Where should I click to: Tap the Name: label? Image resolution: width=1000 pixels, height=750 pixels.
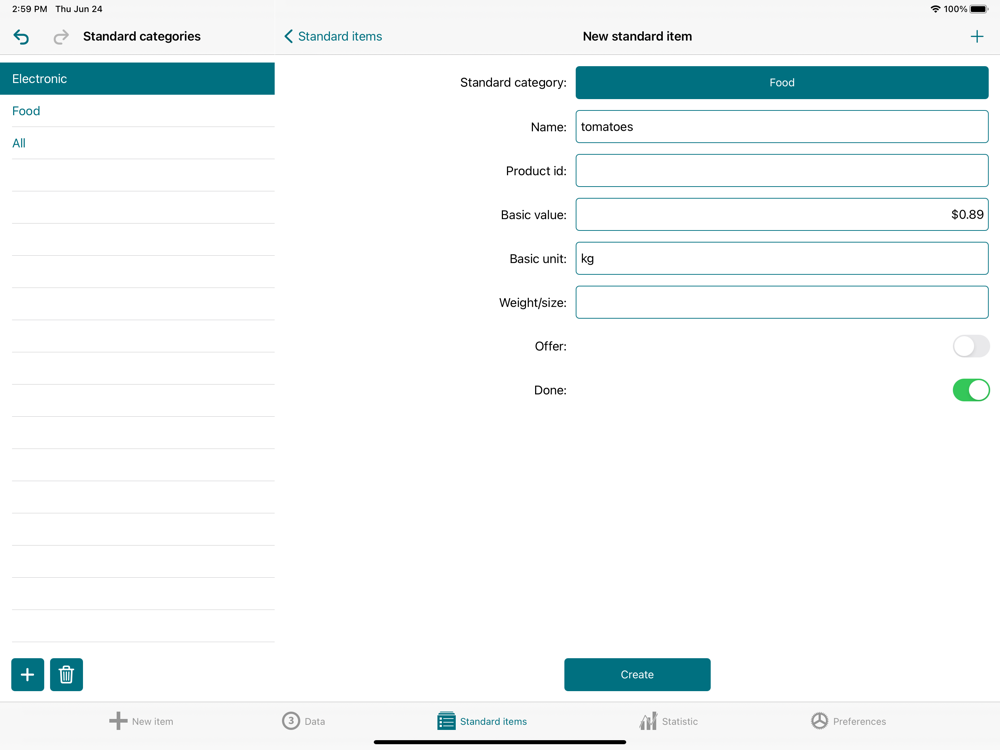548,127
